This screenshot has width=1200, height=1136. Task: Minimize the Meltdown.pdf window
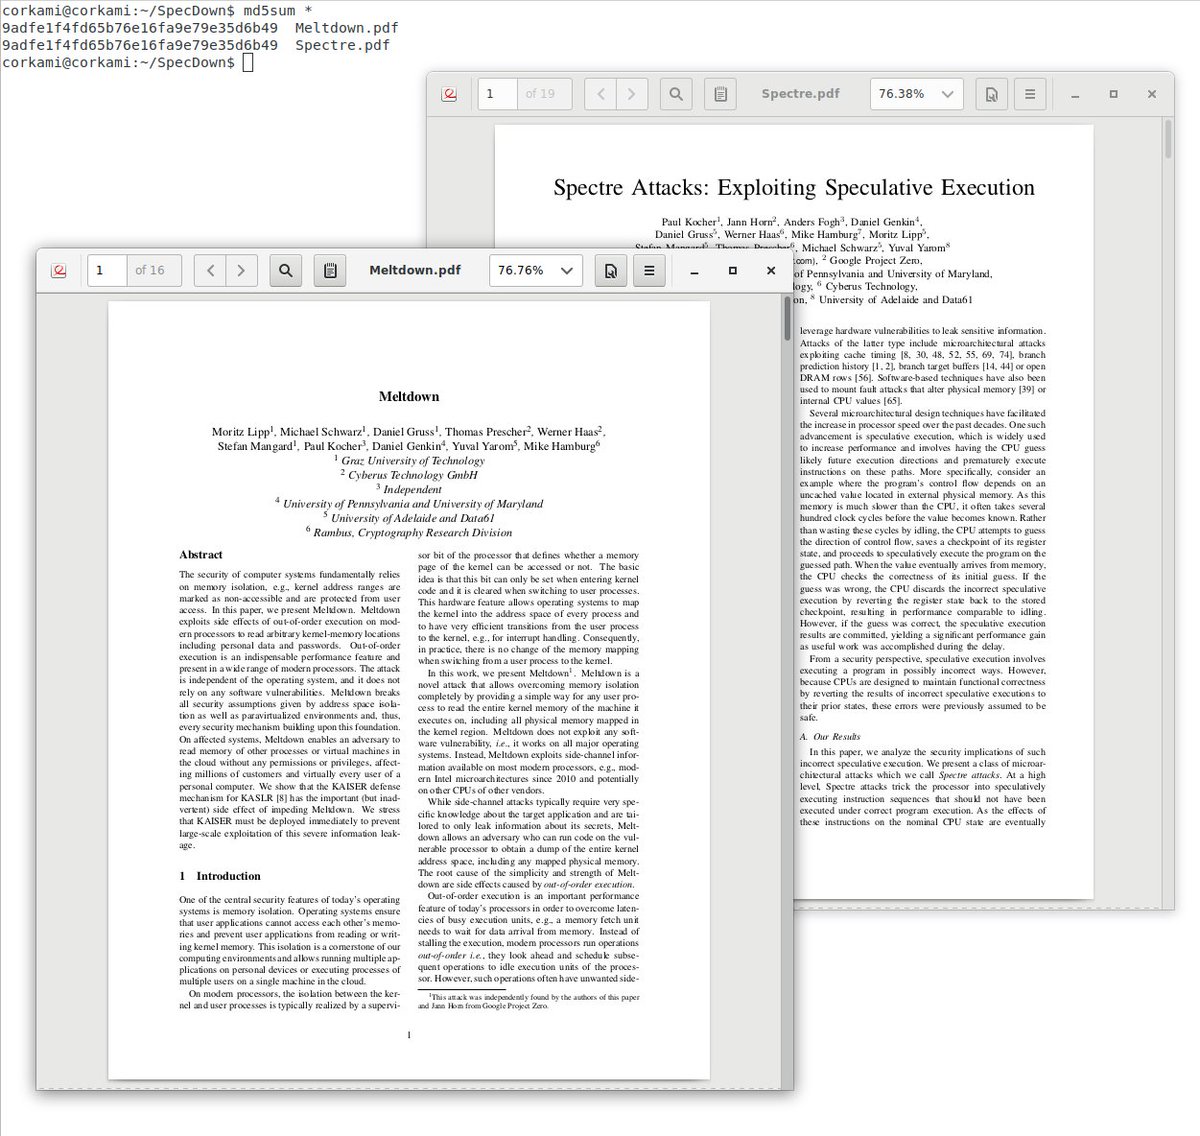tap(694, 271)
